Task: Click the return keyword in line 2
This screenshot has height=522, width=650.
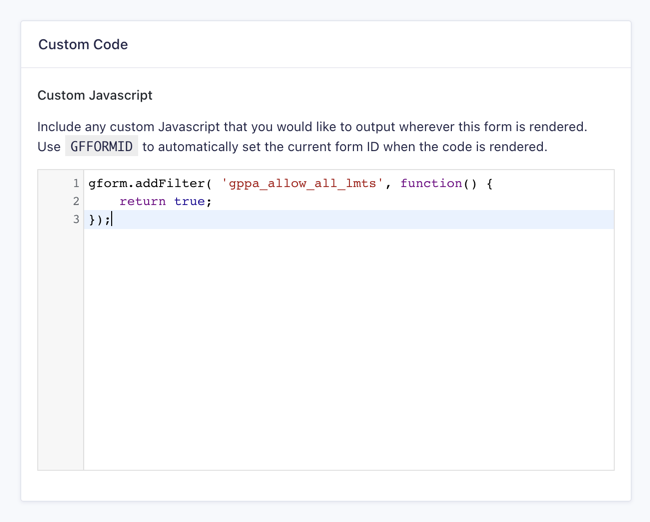Action: tap(143, 202)
